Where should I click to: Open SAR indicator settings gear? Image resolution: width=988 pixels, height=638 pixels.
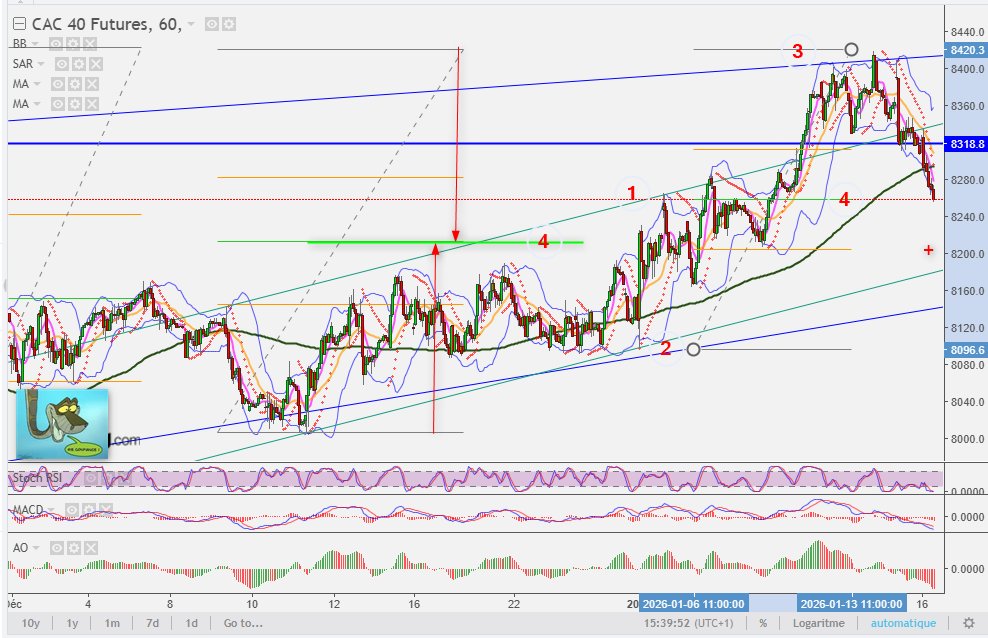(79, 64)
